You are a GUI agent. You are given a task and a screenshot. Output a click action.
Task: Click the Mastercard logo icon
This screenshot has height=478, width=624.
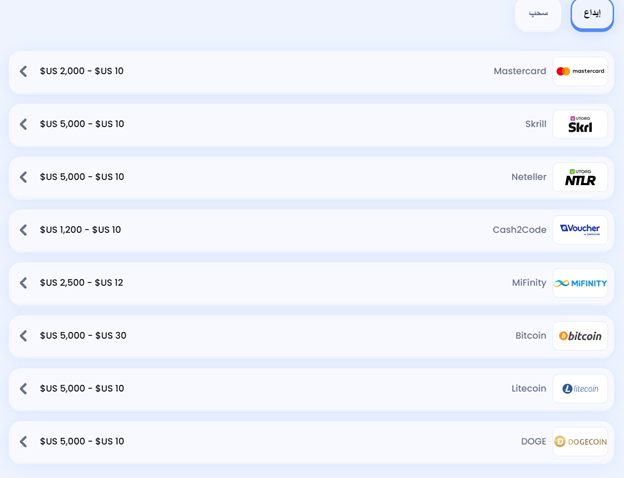(x=580, y=72)
